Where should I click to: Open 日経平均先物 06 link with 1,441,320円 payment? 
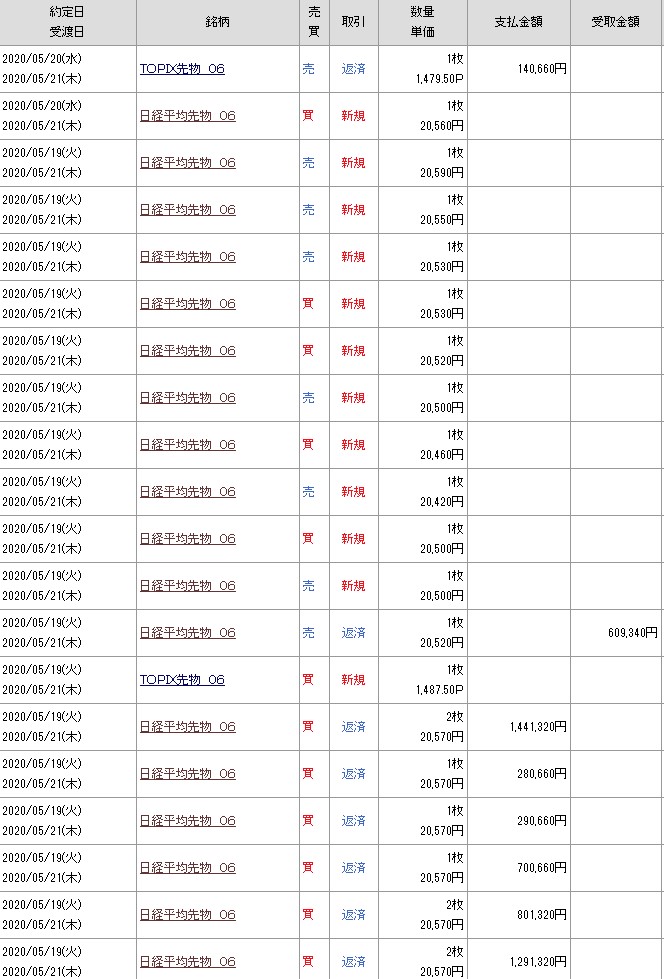188,727
